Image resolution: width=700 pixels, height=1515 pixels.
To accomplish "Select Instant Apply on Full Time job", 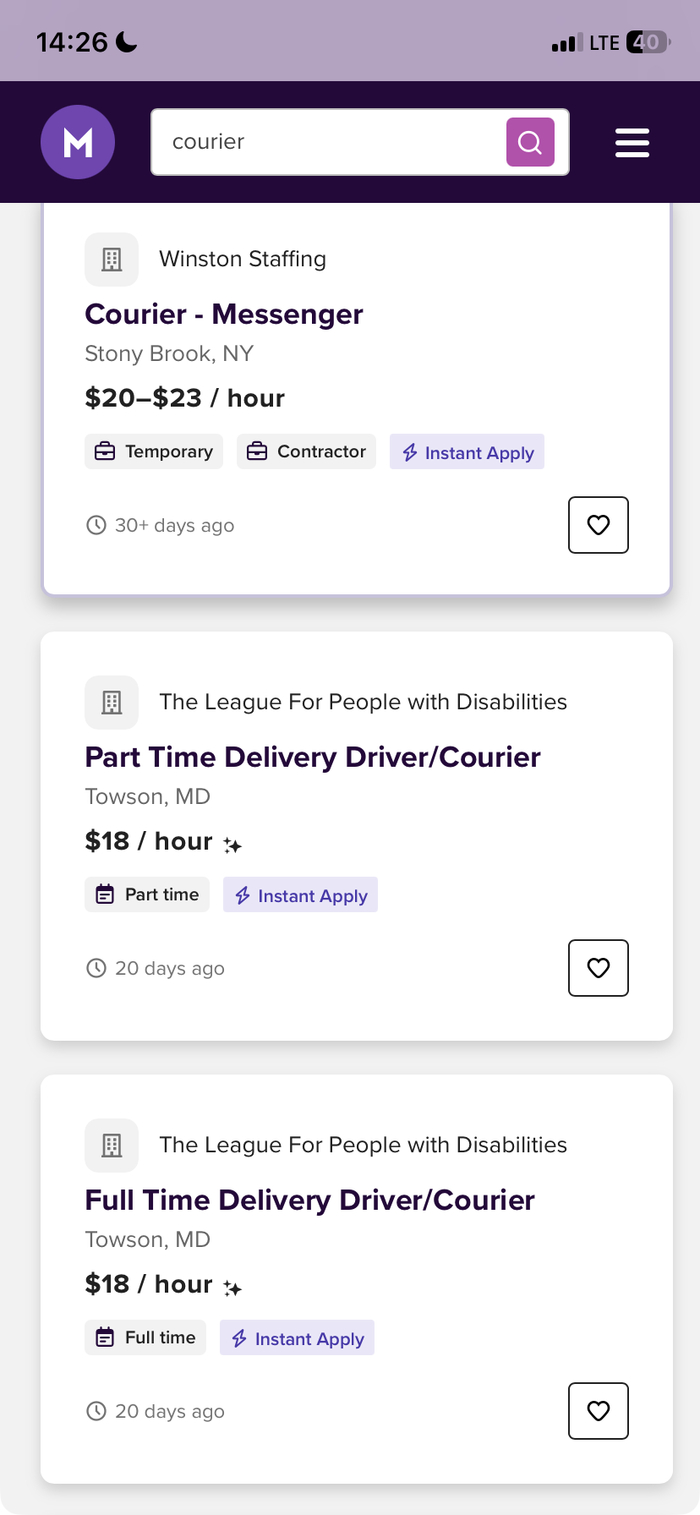I will point(297,1338).
